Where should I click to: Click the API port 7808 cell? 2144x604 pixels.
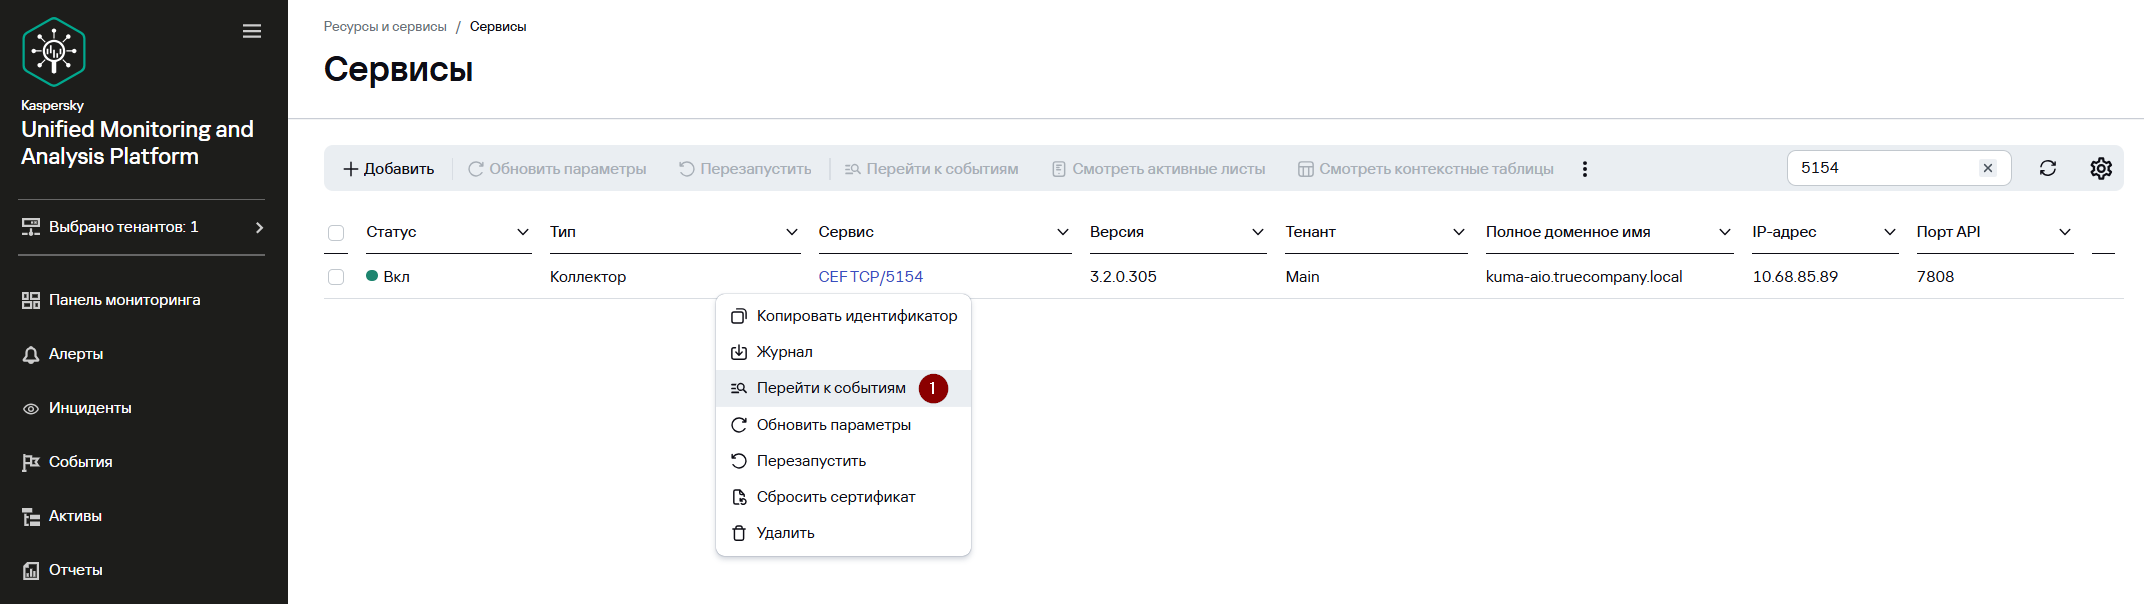click(1935, 277)
